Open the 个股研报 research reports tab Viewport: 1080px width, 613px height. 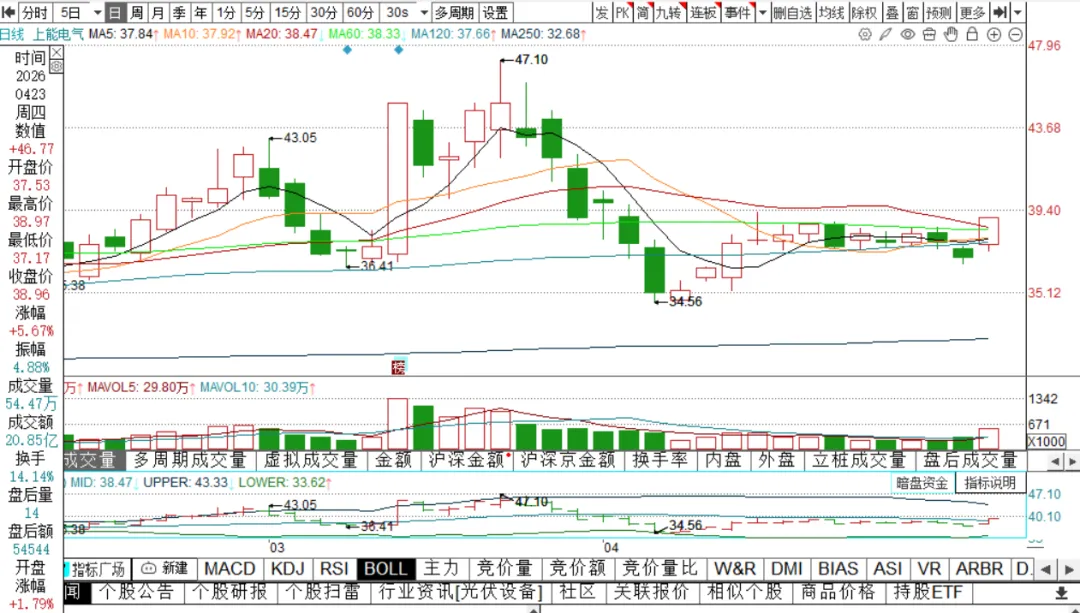pos(230,592)
